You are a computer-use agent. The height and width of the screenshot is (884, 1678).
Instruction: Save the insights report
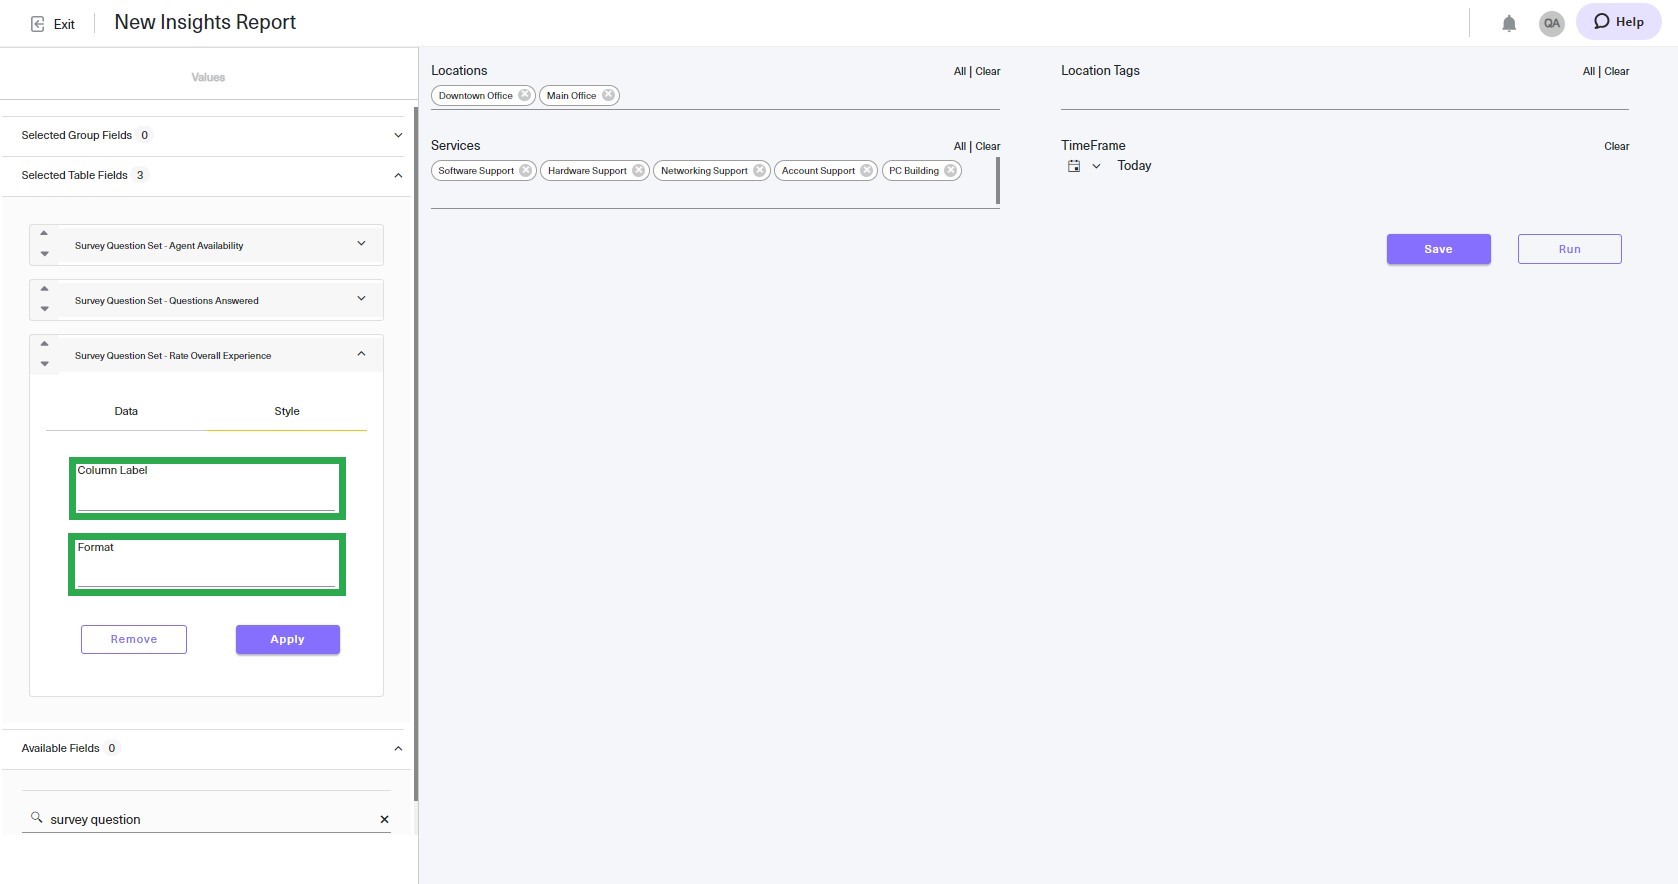pyautogui.click(x=1438, y=249)
